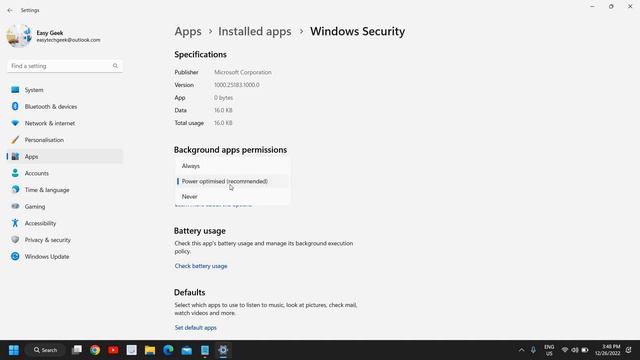Viewport: 640px width, 360px height.
Task: Open Bluetooth & devices settings
Action: (65, 107)
